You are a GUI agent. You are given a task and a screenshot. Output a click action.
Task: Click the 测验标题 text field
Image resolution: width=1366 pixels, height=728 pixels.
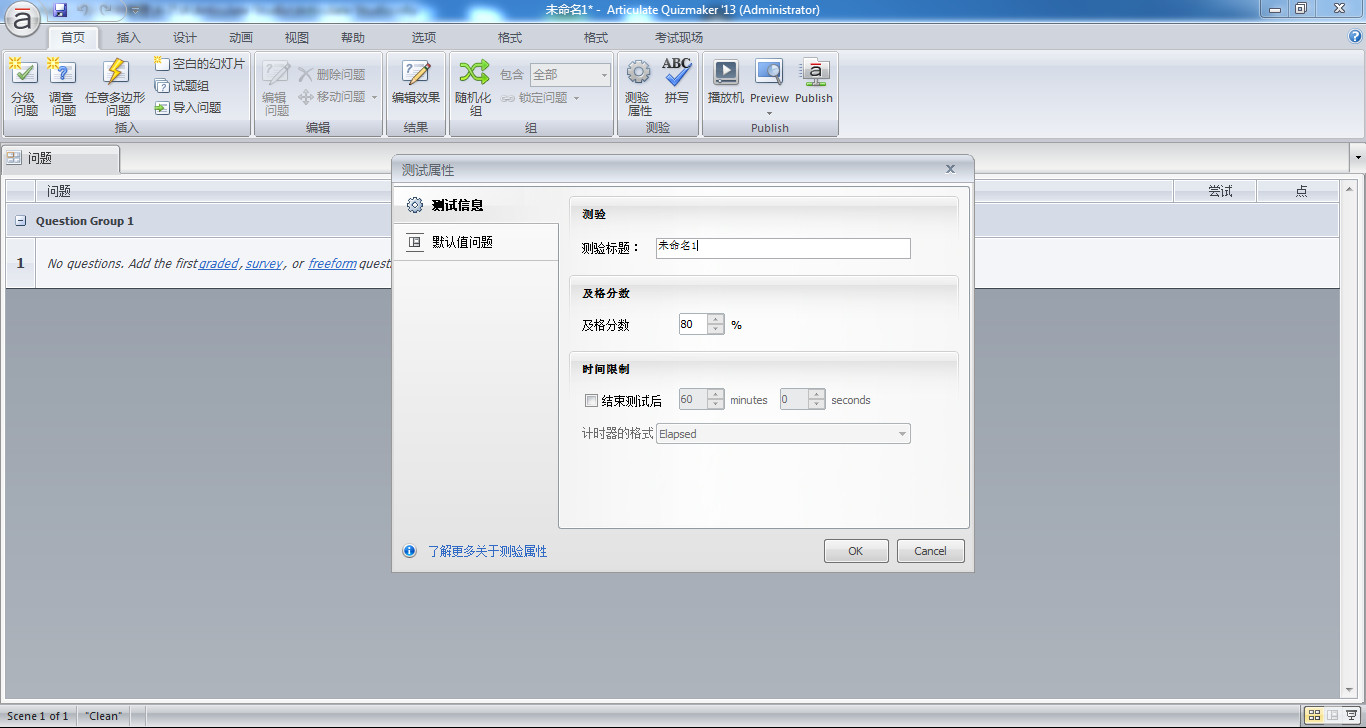(783, 248)
